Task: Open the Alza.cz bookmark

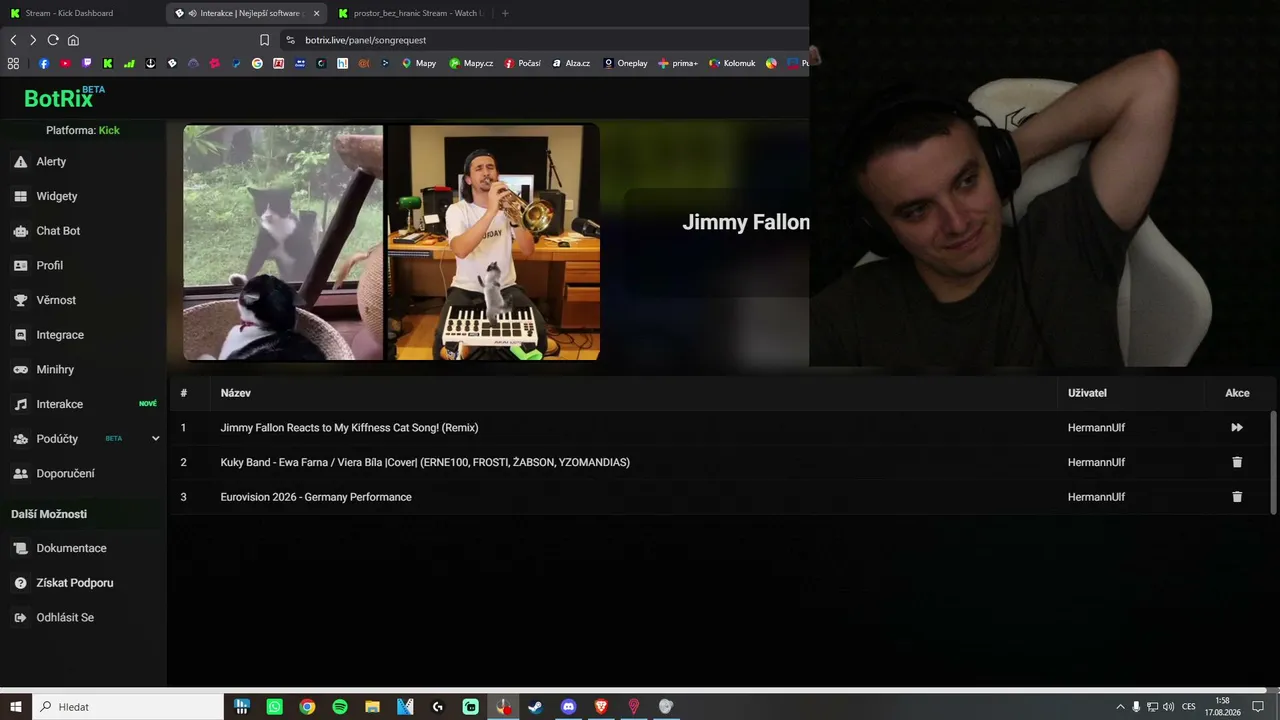Action: tap(571, 63)
